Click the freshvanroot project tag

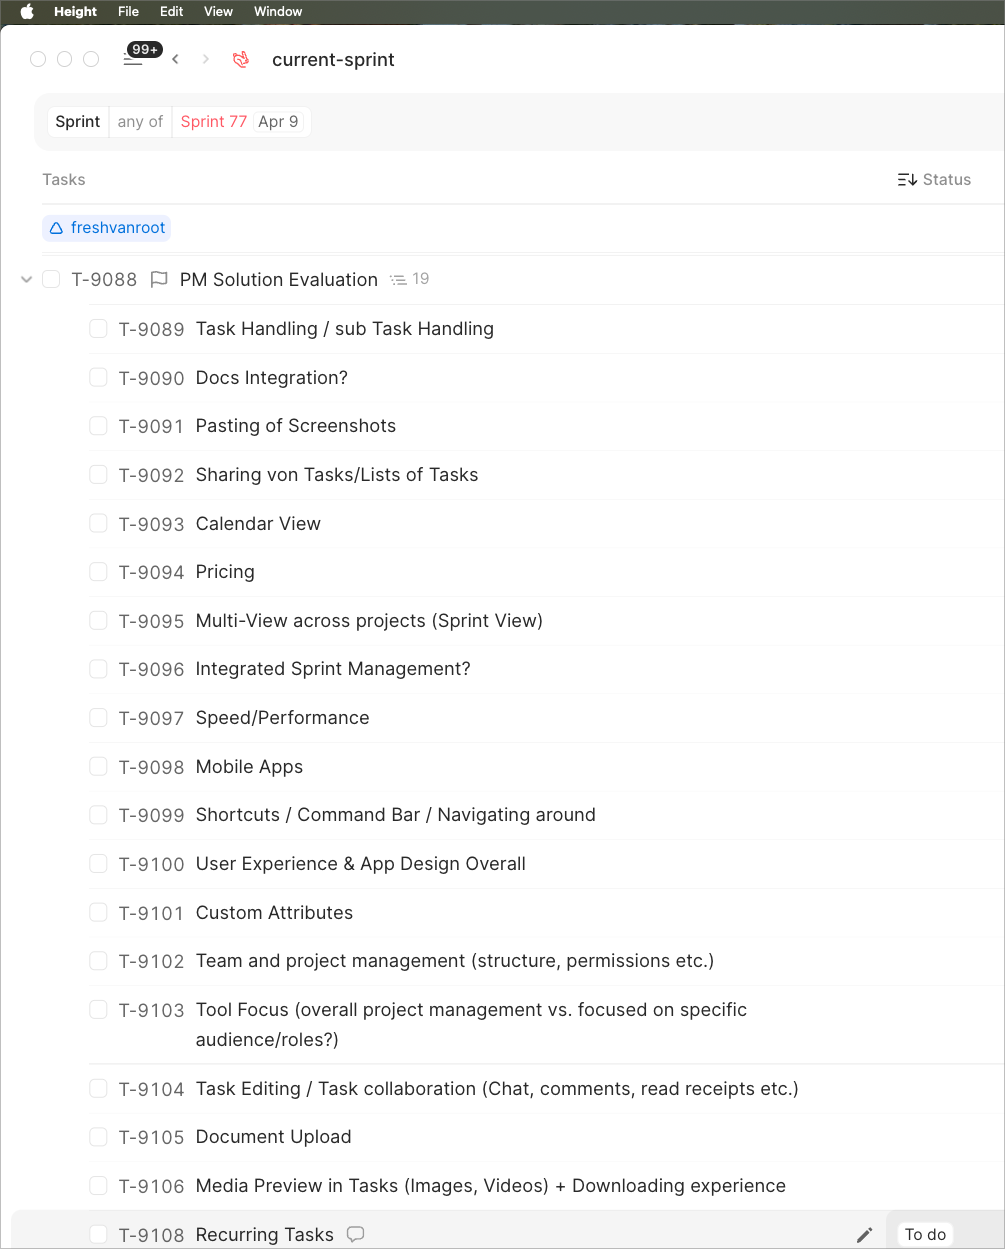click(x=106, y=228)
